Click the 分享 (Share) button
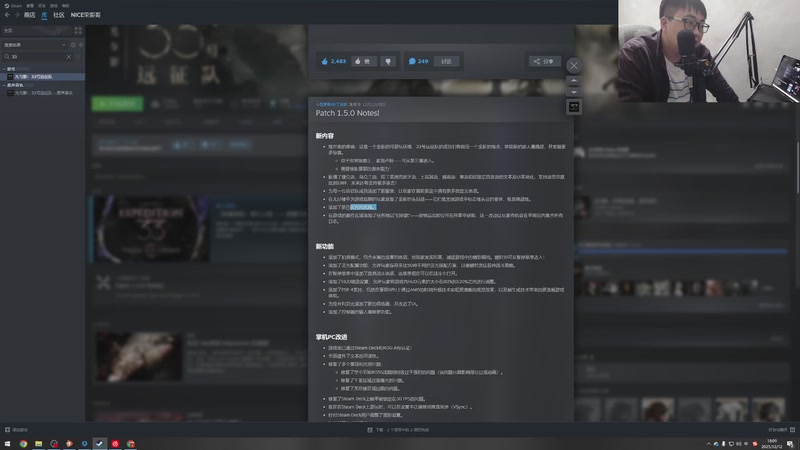This screenshot has height=450, width=800. click(544, 61)
